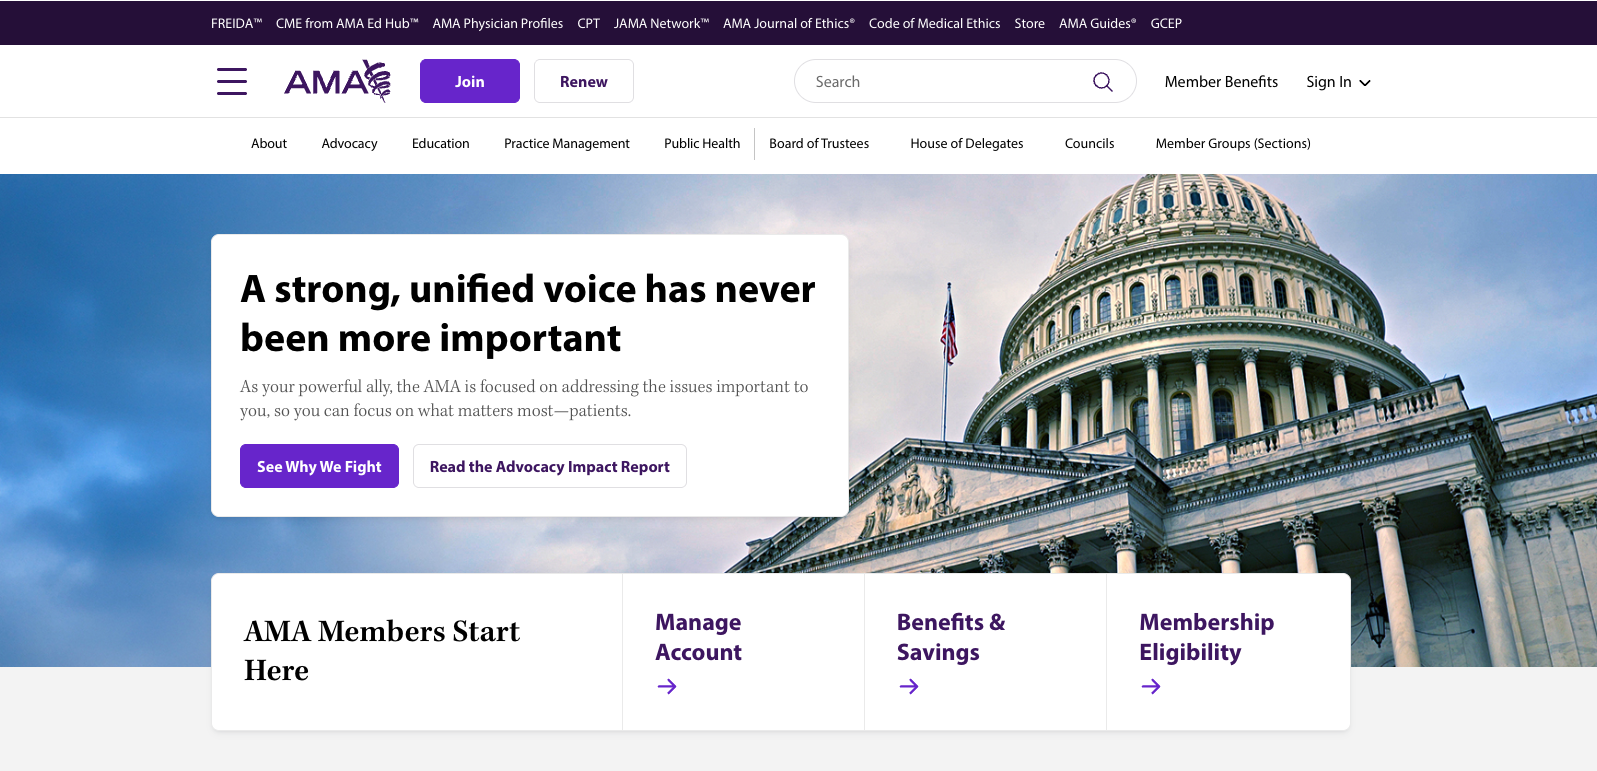The width and height of the screenshot is (1597, 771).
Task: Click See Why We Fight button
Action: tap(319, 466)
